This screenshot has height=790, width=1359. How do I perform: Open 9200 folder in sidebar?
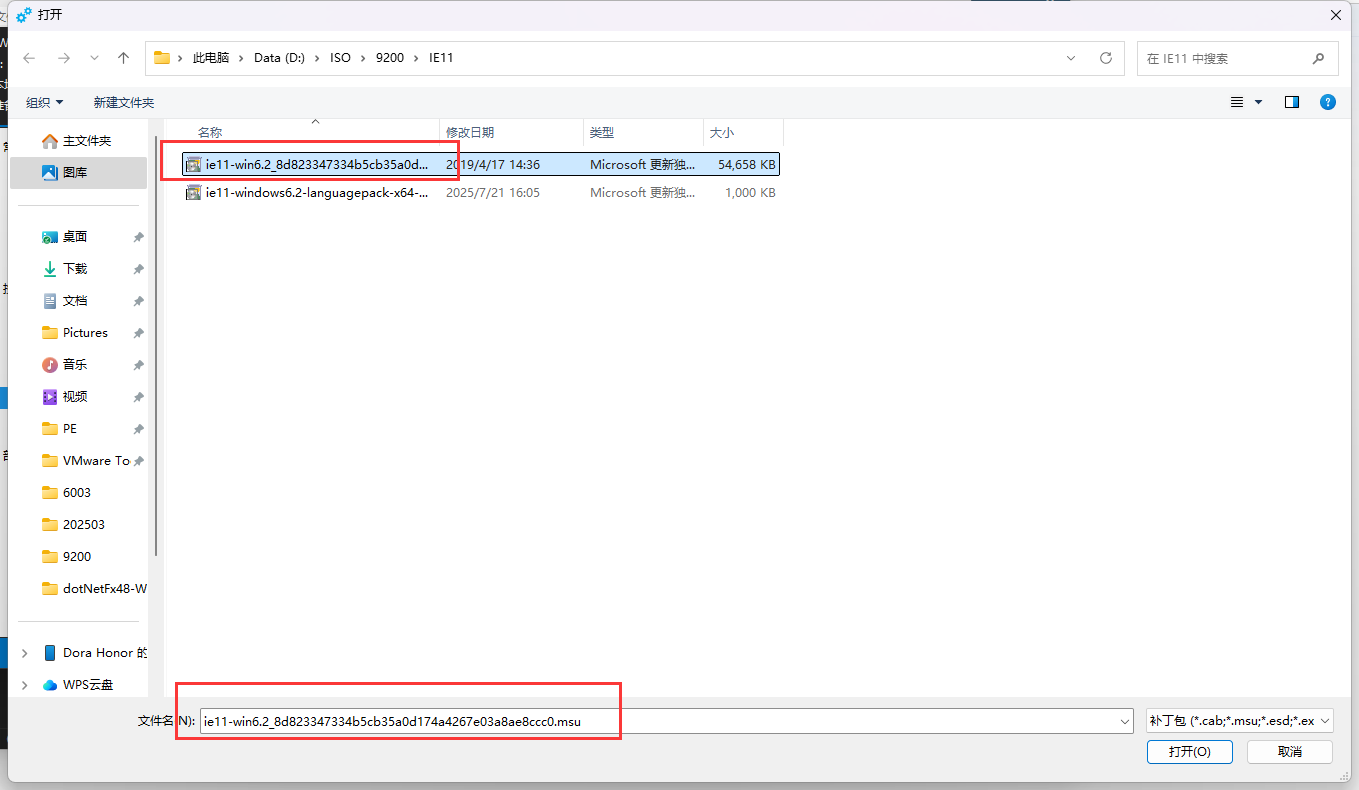pos(78,557)
